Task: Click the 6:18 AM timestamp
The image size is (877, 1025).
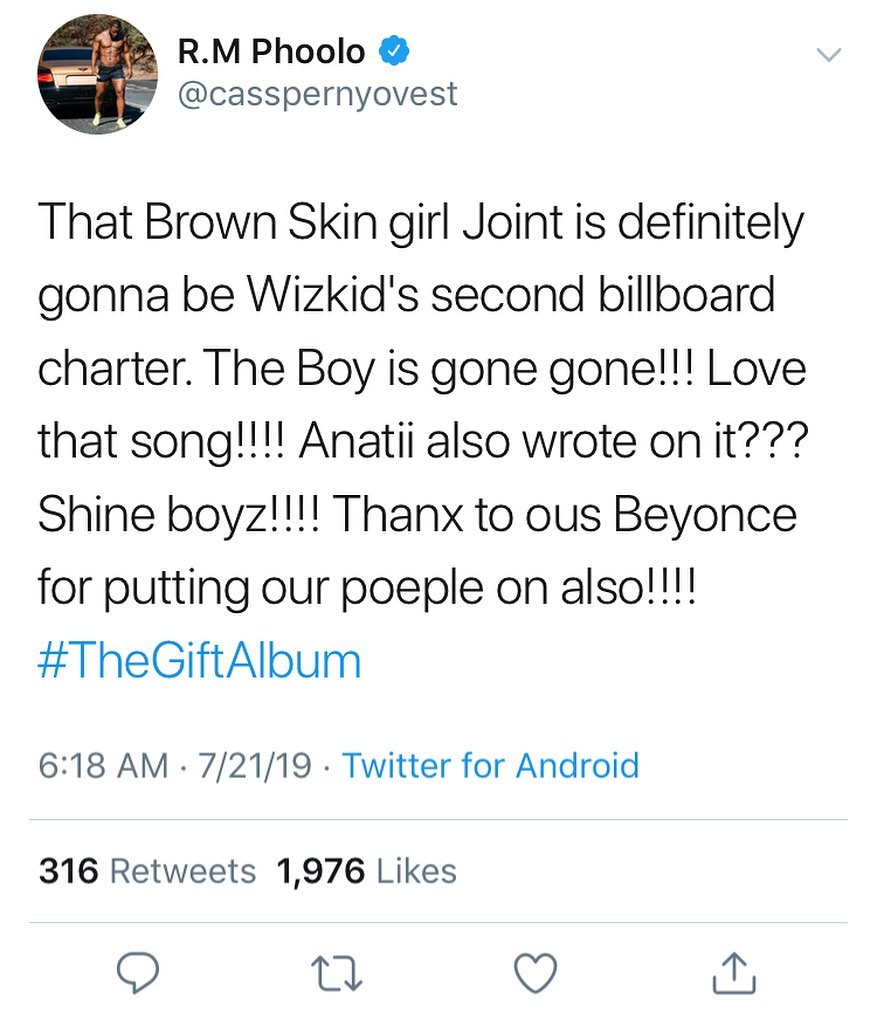Action: 105,766
